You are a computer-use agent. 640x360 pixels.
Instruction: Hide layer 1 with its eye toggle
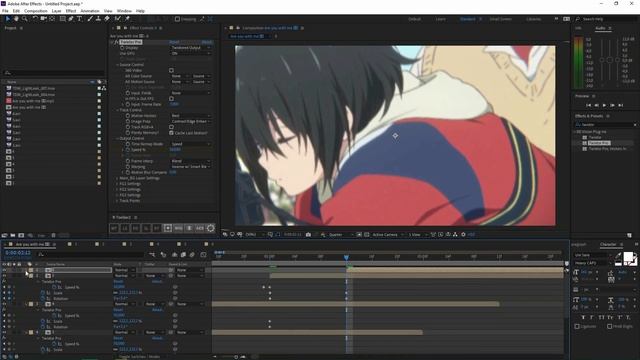4,270
